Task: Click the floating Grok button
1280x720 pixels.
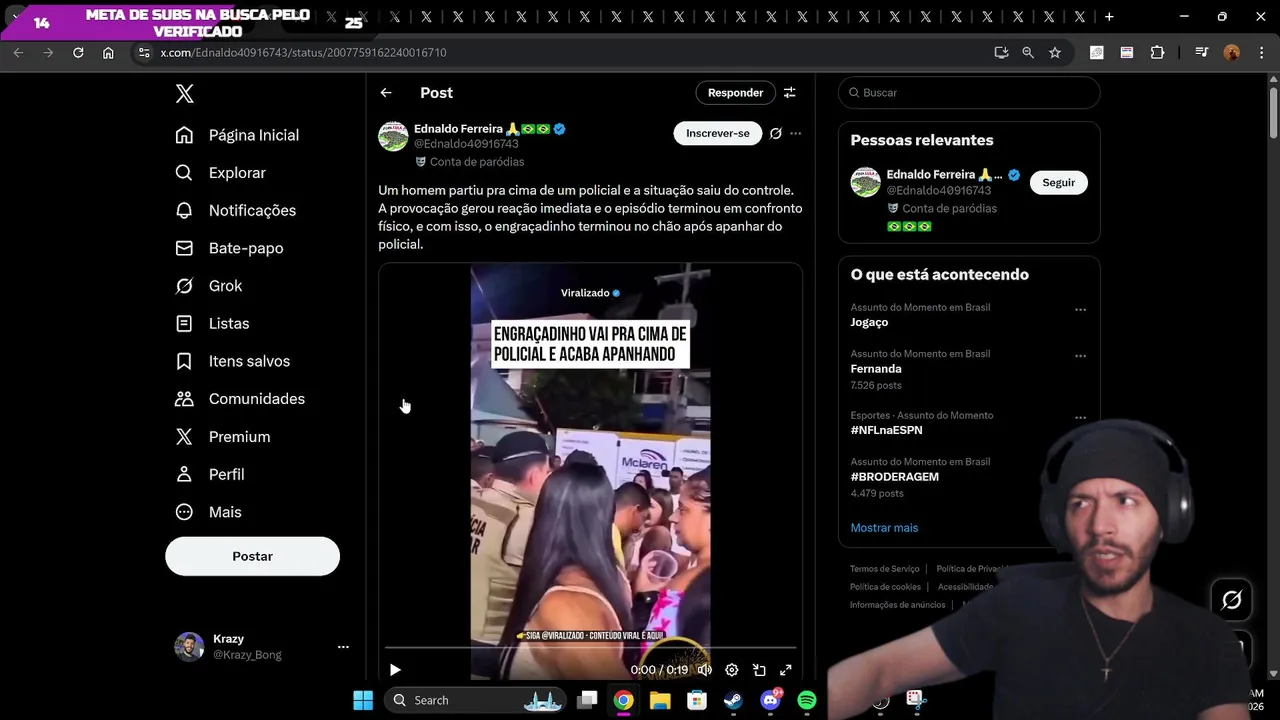Action: (1232, 600)
